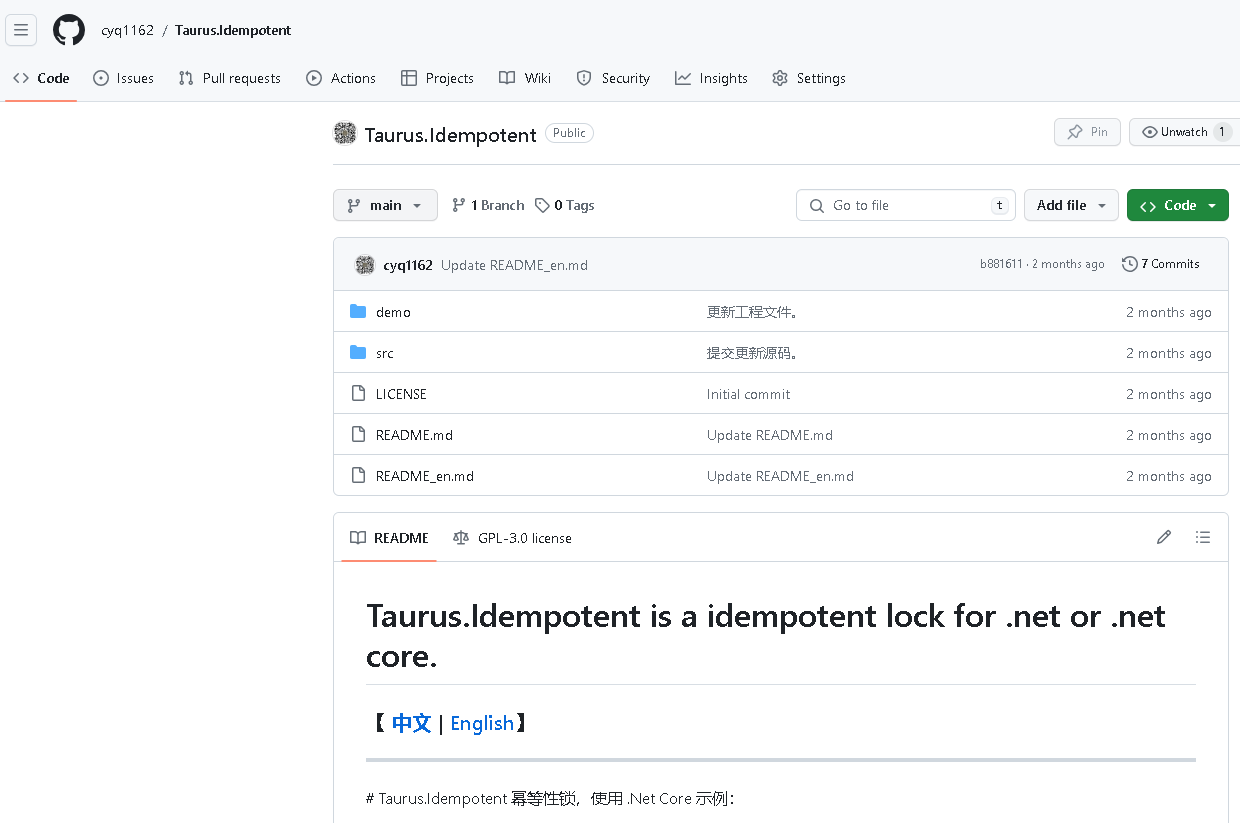Open cyq1162 commit author name link
The width and height of the screenshot is (1240, 823).
(x=408, y=265)
